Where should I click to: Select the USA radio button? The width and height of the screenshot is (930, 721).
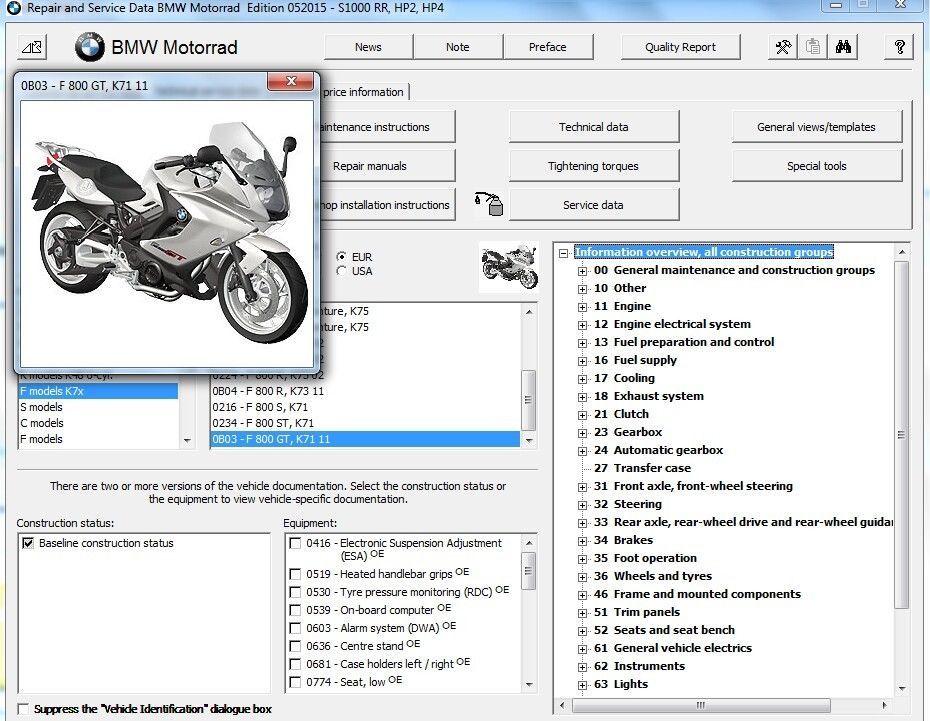[341, 271]
